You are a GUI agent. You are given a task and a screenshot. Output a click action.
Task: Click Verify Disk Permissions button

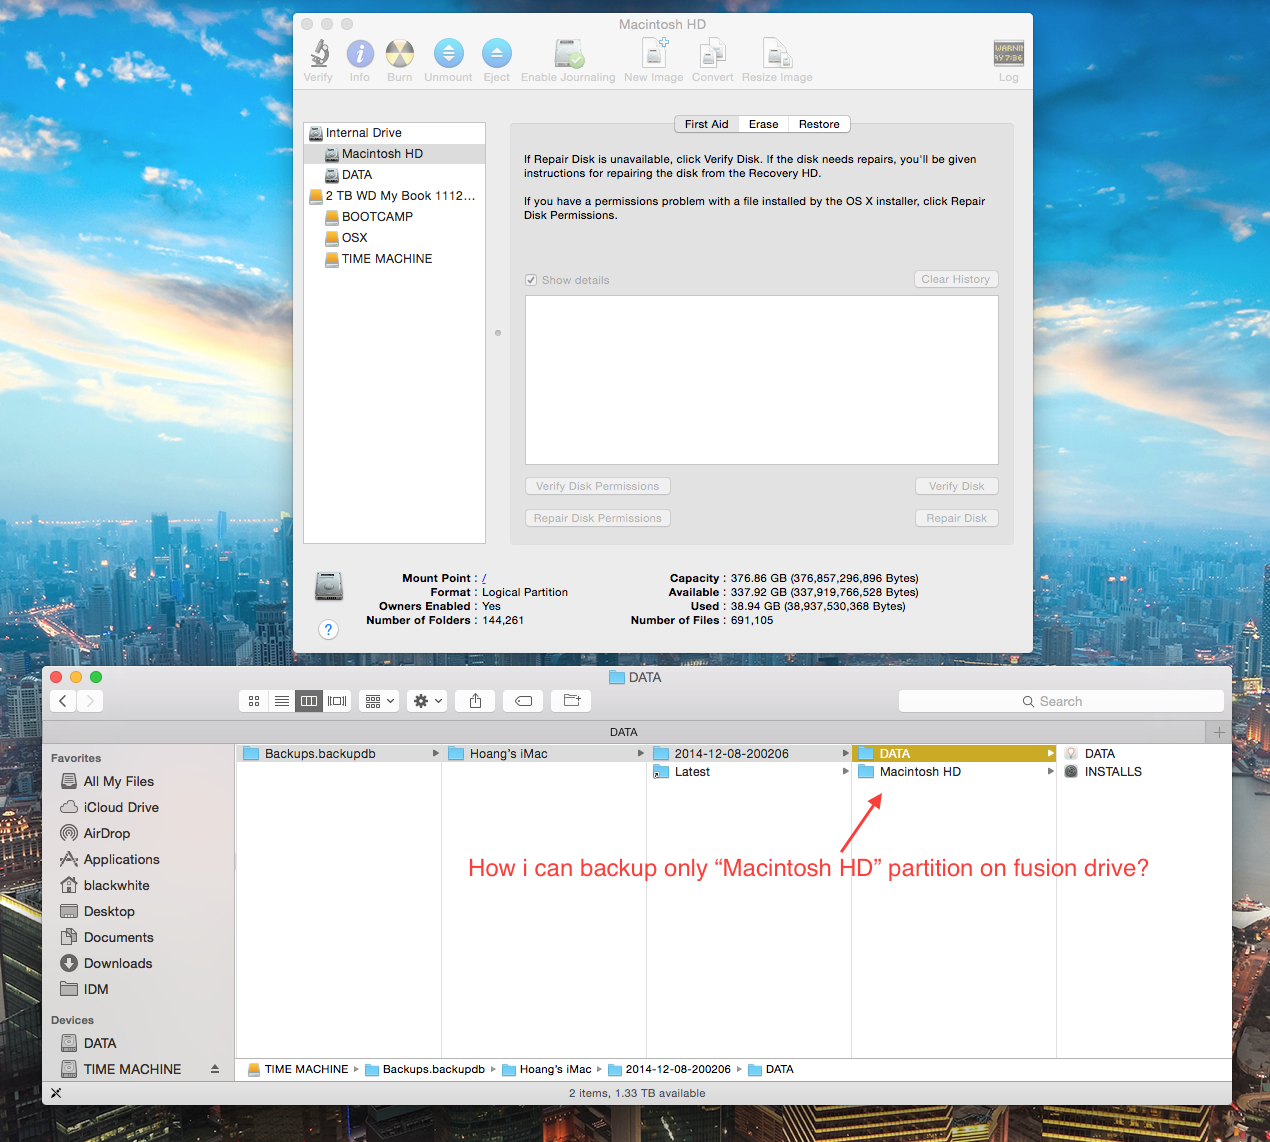click(597, 486)
